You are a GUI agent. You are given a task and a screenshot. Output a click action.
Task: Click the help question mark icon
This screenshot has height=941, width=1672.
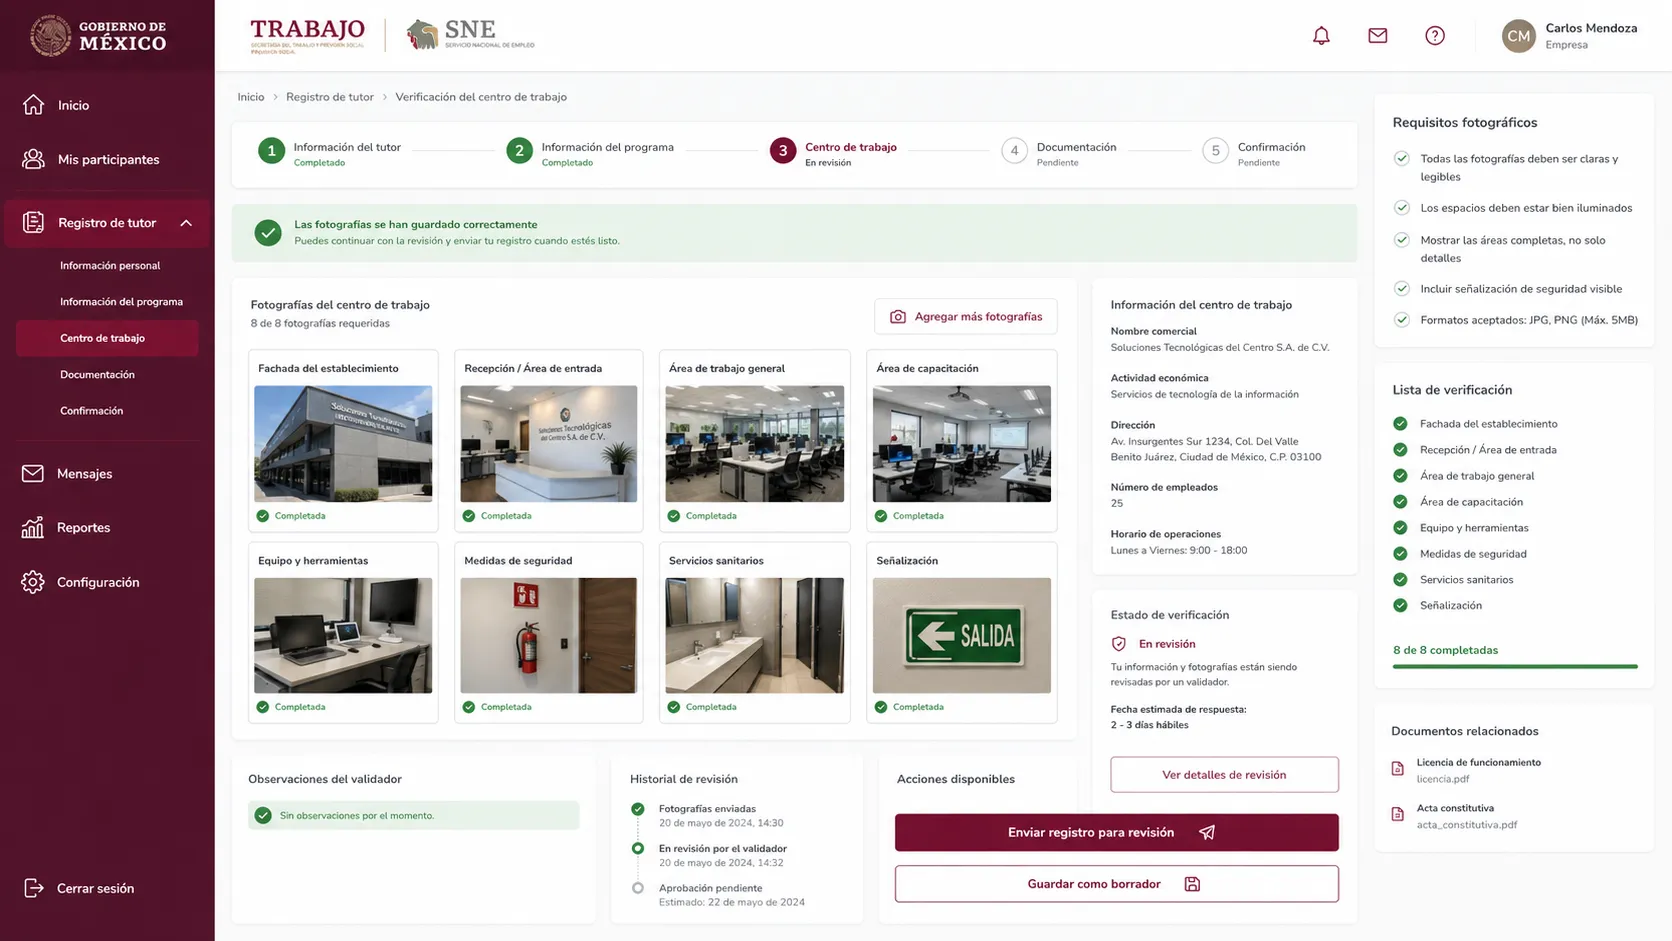pyautogui.click(x=1434, y=36)
